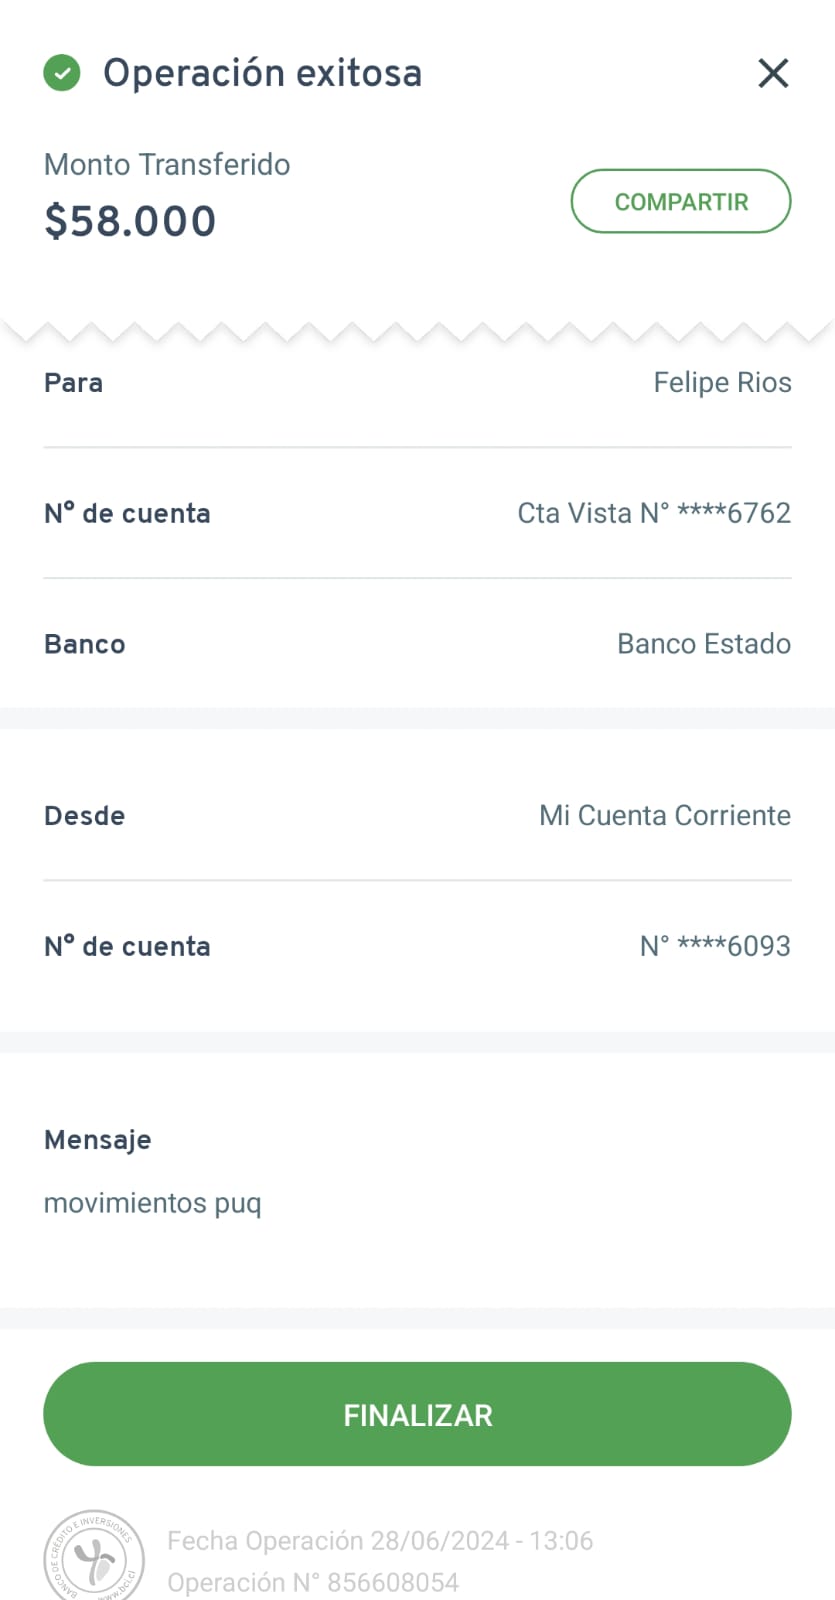835x1600 pixels.
Task: Click the green success checkmark icon
Action: tap(62, 73)
